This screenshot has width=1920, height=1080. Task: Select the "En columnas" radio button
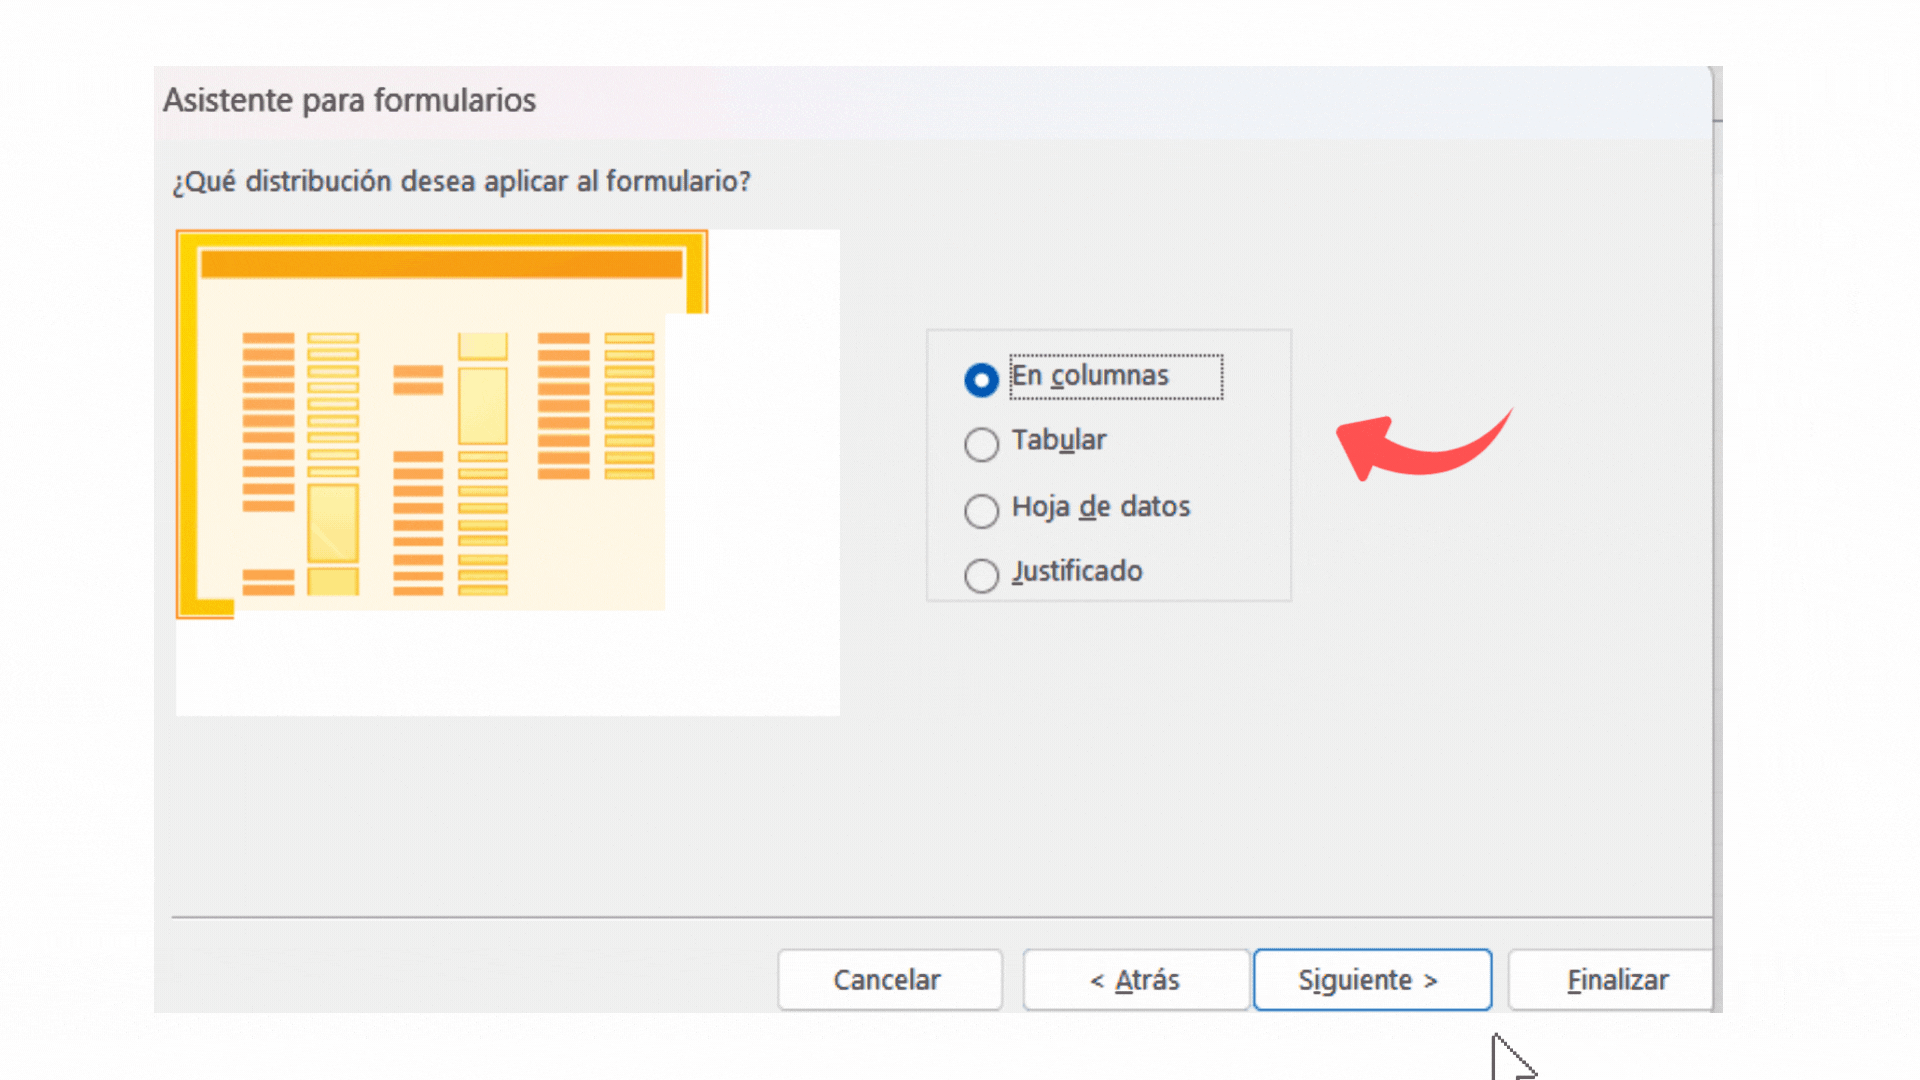(981, 379)
